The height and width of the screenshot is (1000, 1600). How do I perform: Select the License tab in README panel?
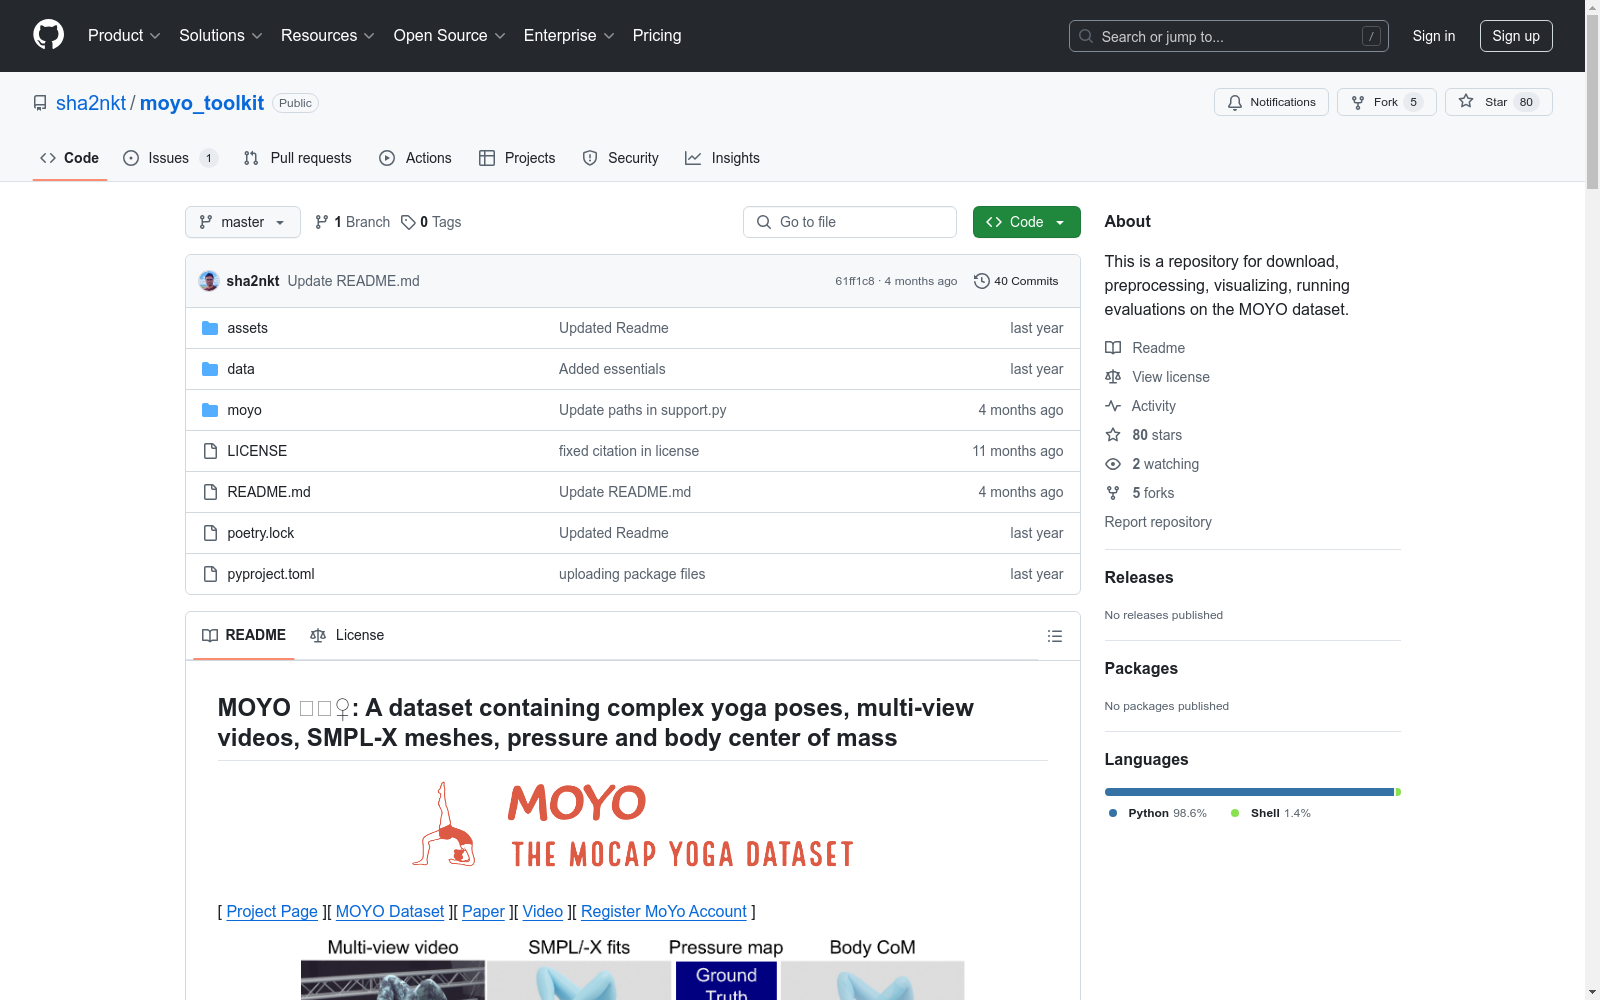coord(347,635)
